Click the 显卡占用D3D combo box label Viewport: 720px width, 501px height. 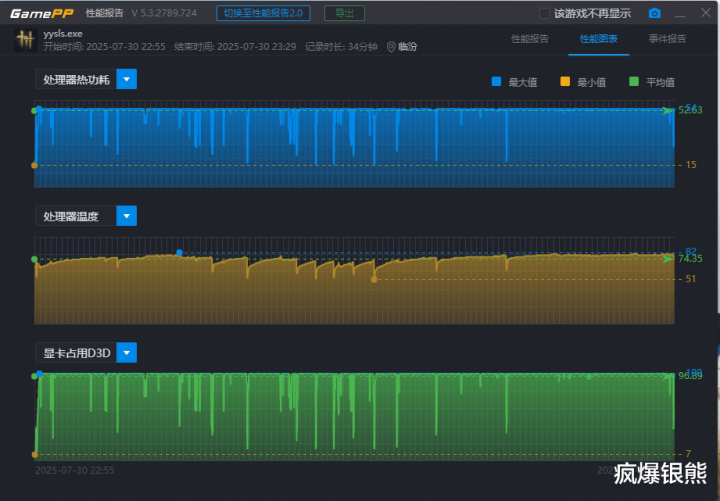(x=76, y=353)
